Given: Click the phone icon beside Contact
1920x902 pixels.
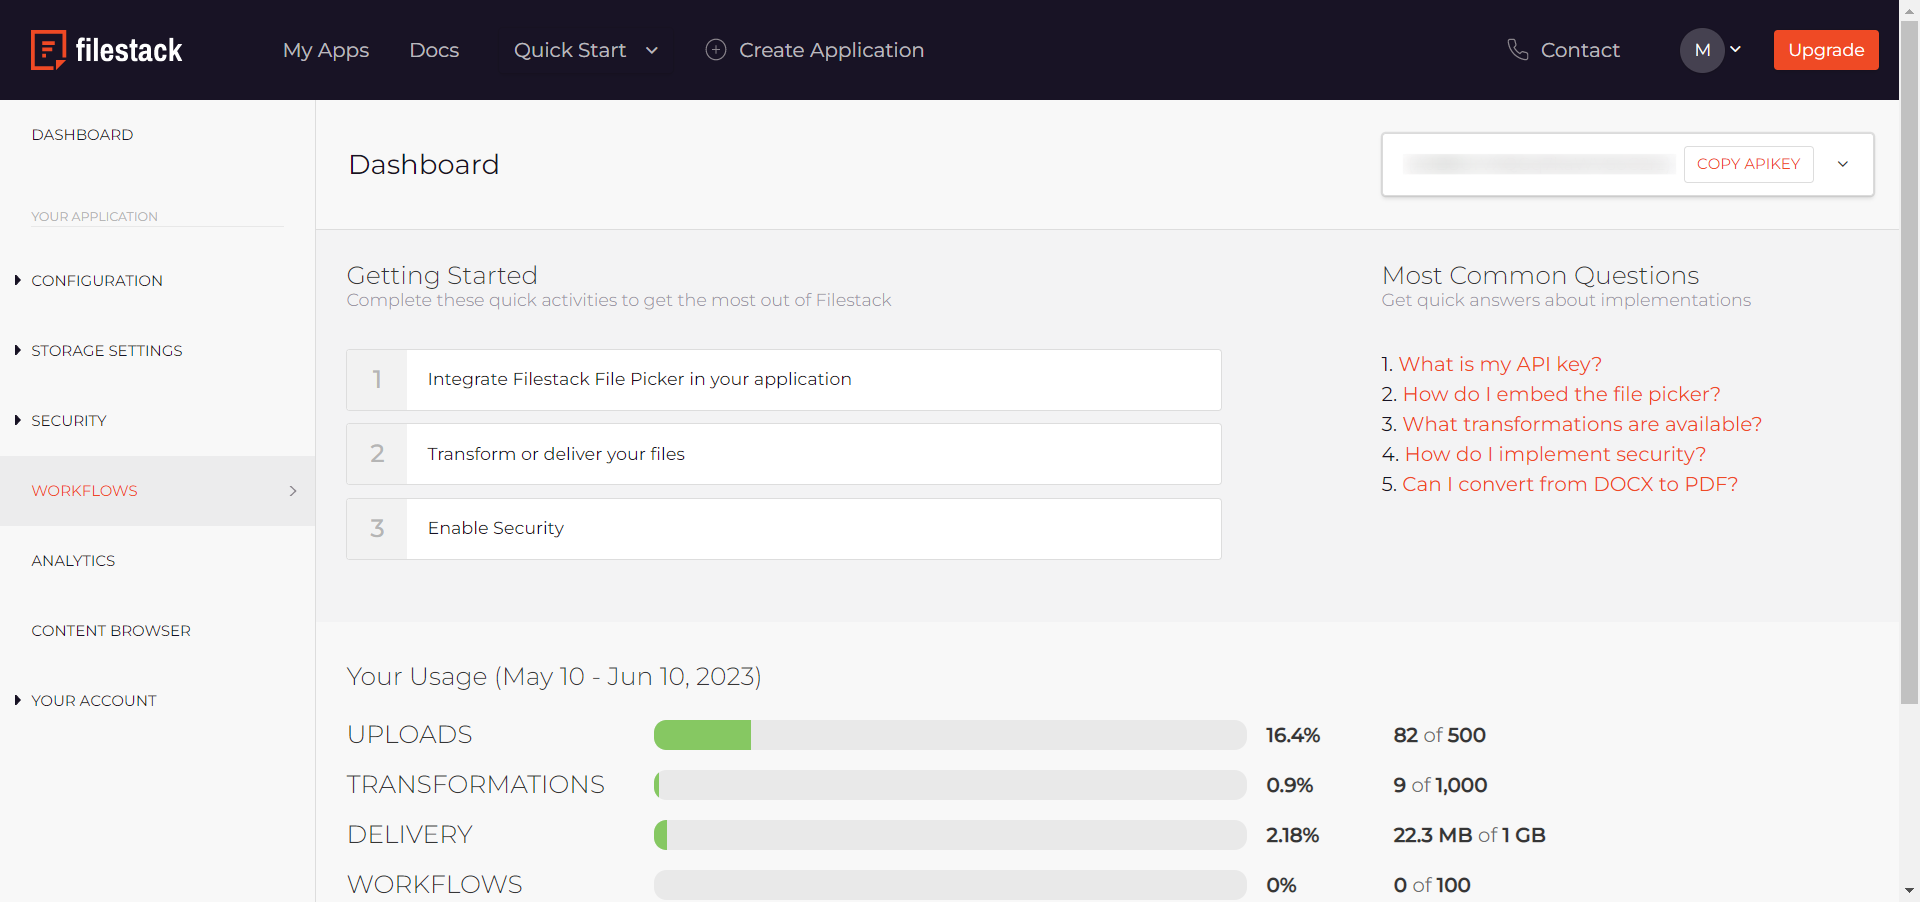Looking at the screenshot, I should click(1517, 50).
